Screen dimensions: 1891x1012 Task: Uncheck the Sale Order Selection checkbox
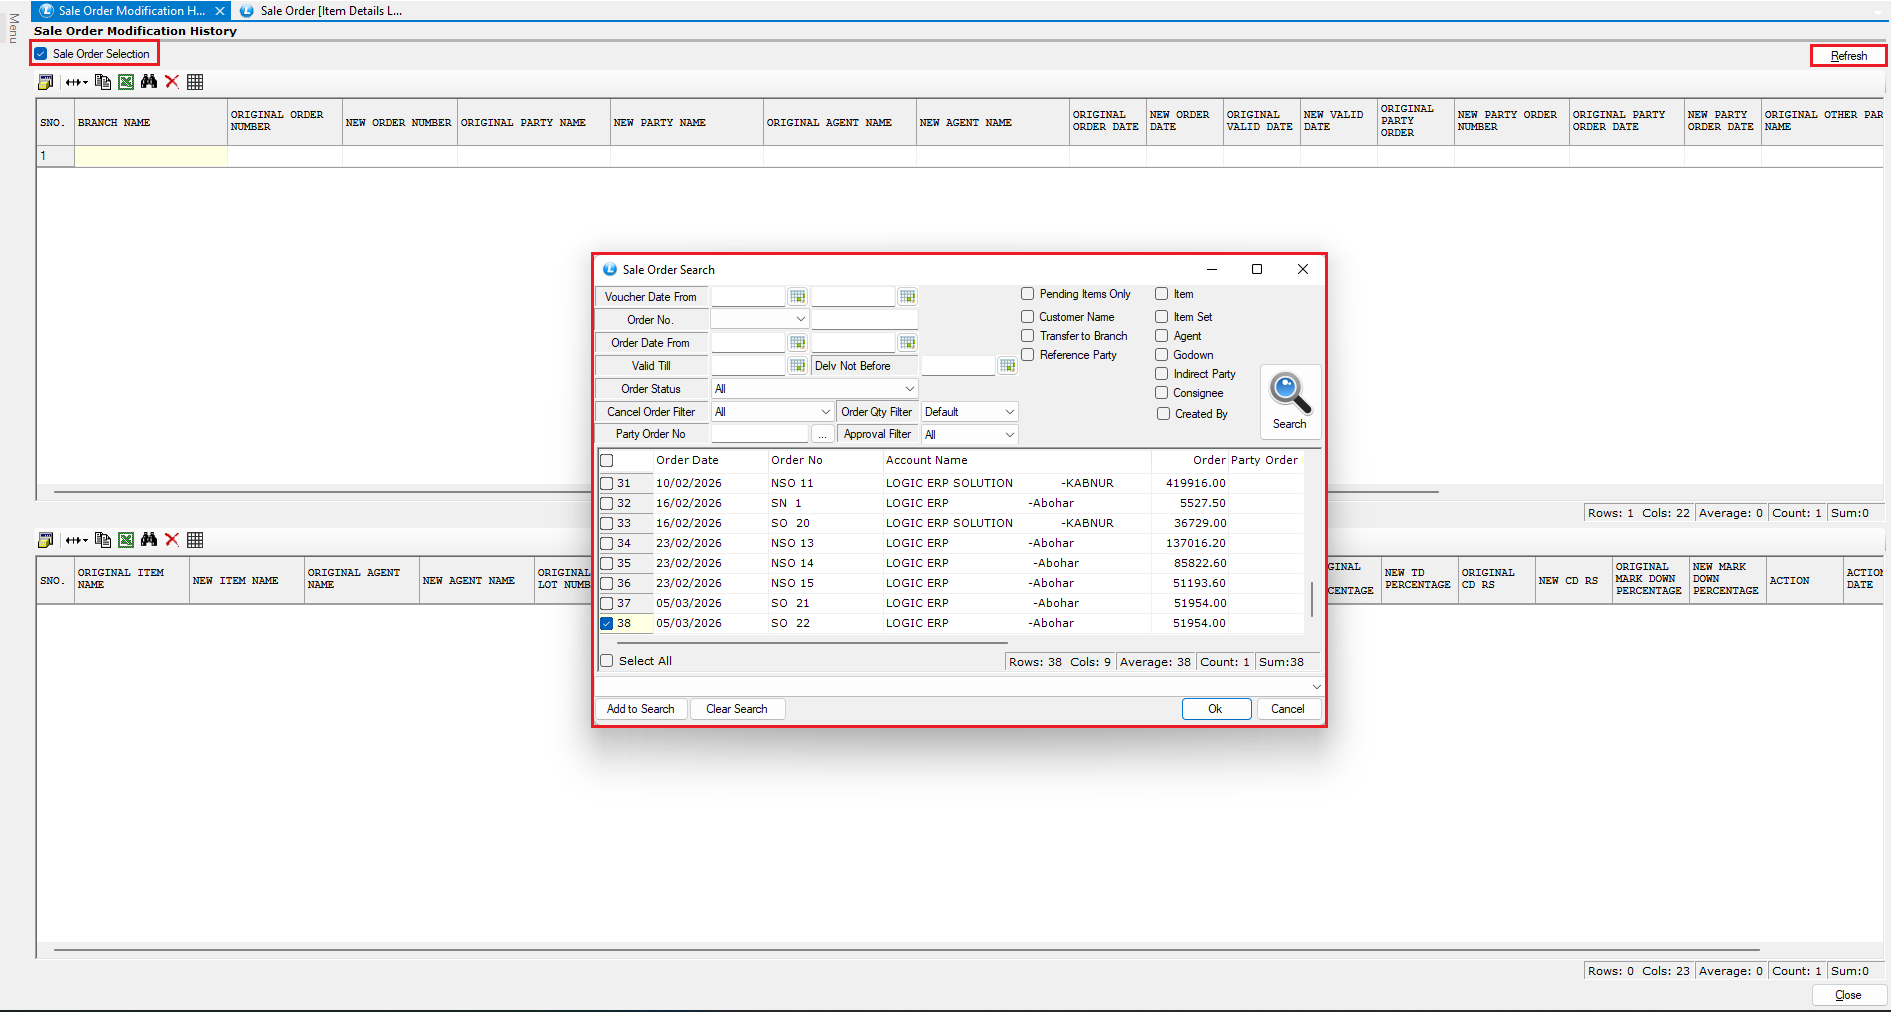pos(41,54)
